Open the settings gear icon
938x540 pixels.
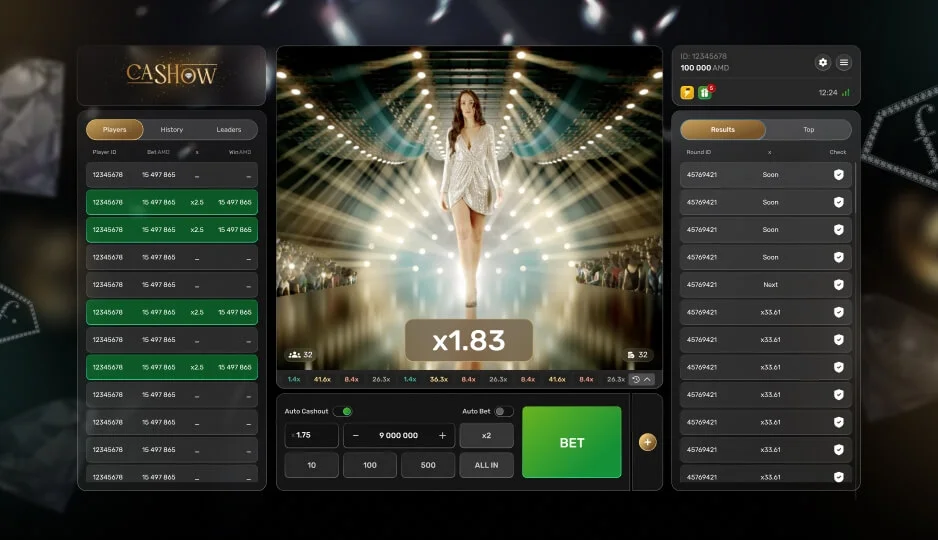click(823, 62)
